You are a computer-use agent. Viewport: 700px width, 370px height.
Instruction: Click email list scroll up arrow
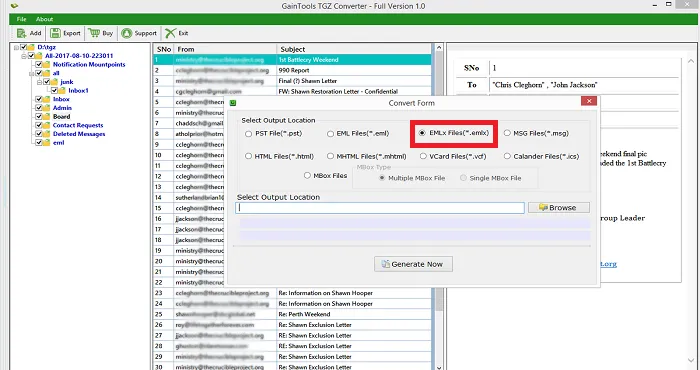click(x=439, y=48)
